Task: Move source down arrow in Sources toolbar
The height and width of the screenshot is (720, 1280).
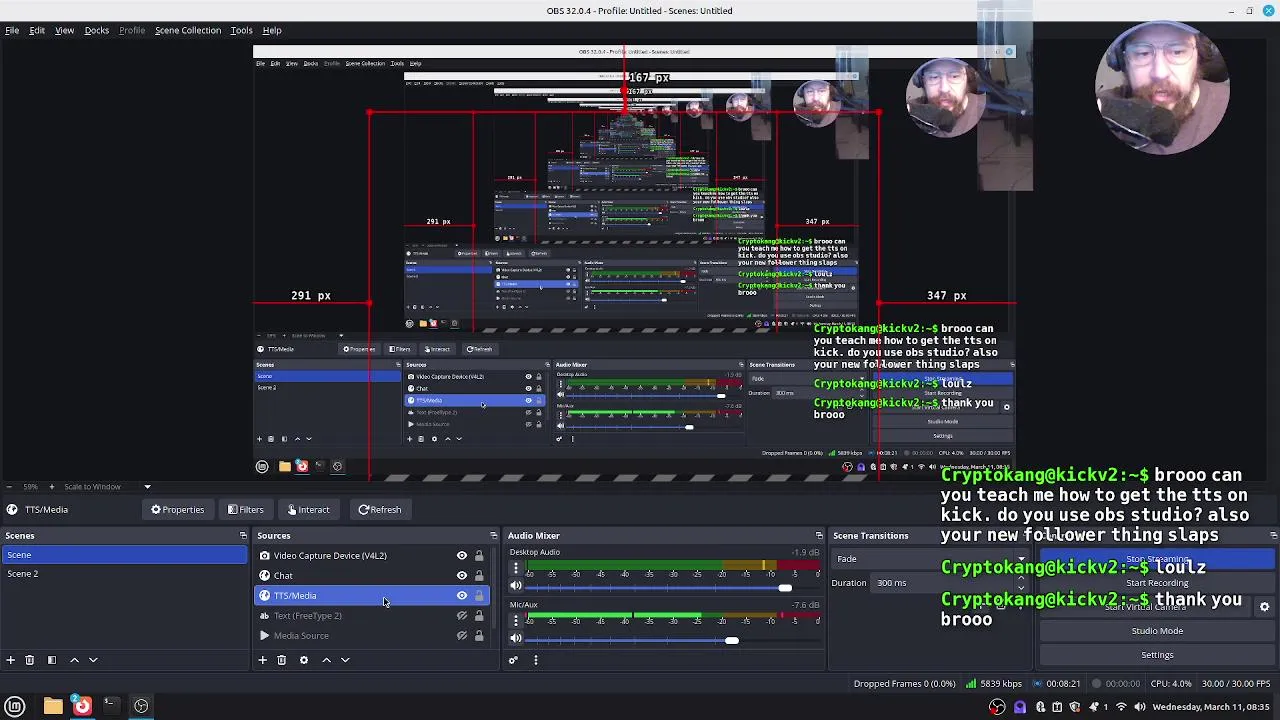Action: tap(345, 660)
